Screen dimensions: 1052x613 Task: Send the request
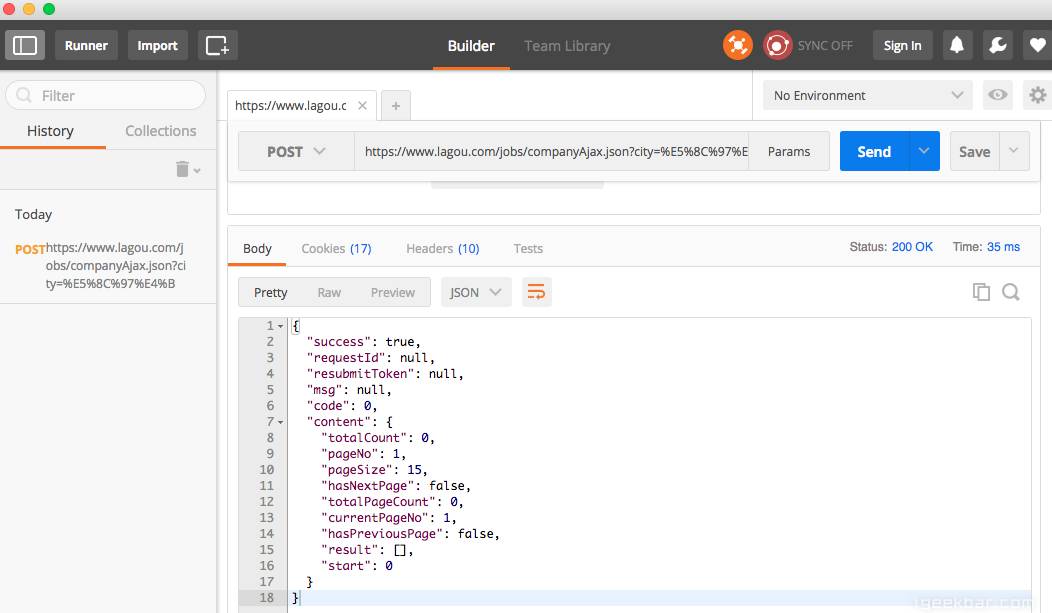[x=874, y=152]
